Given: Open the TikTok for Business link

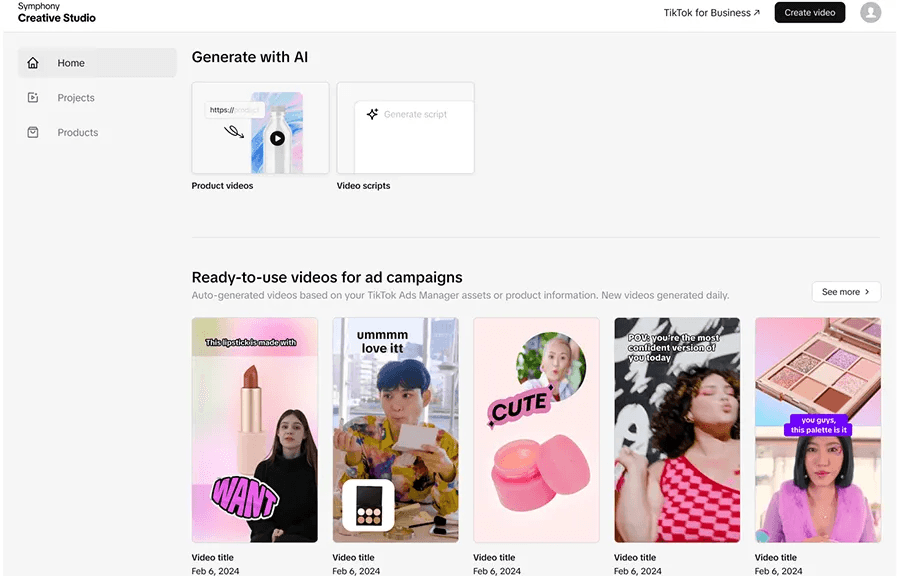Looking at the screenshot, I should tap(712, 13).
